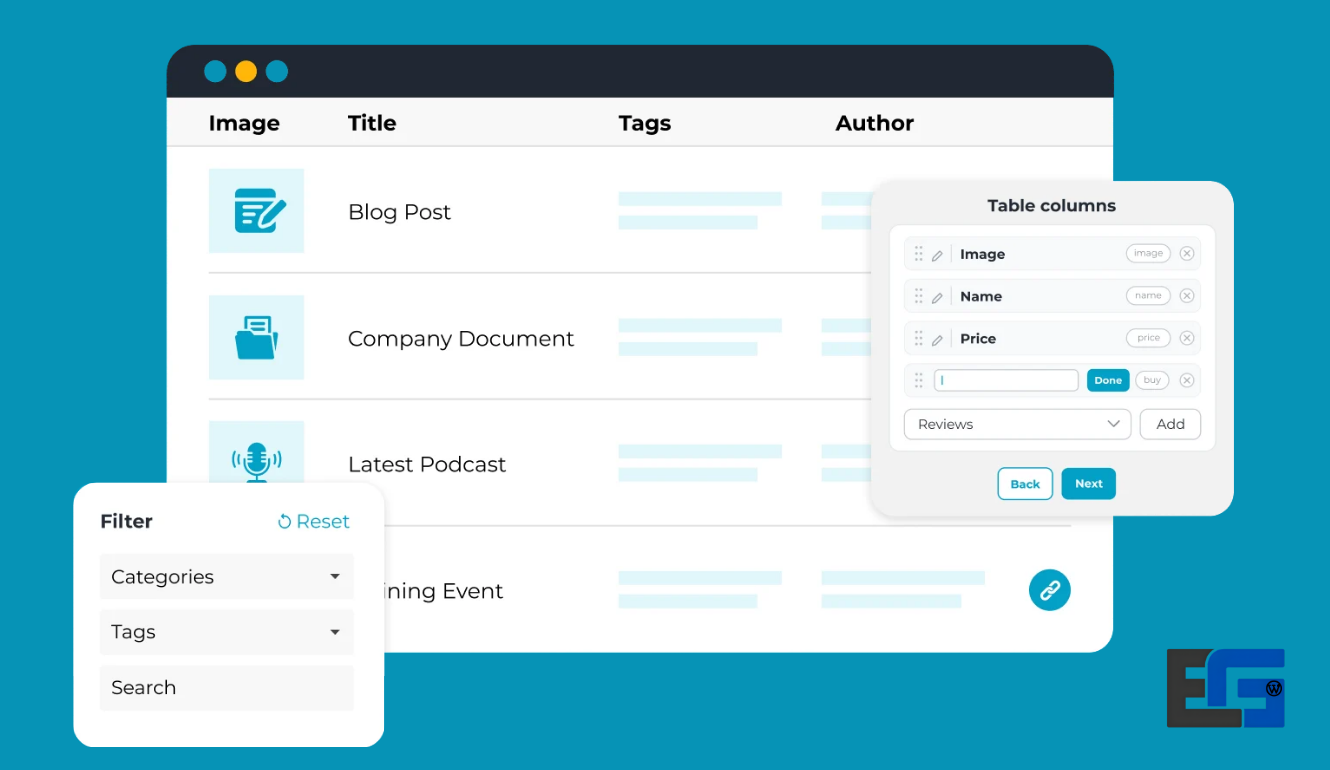This screenshot has width=1330, height=770.
Task: Click the "image" tag pill
Action: 1148,254
